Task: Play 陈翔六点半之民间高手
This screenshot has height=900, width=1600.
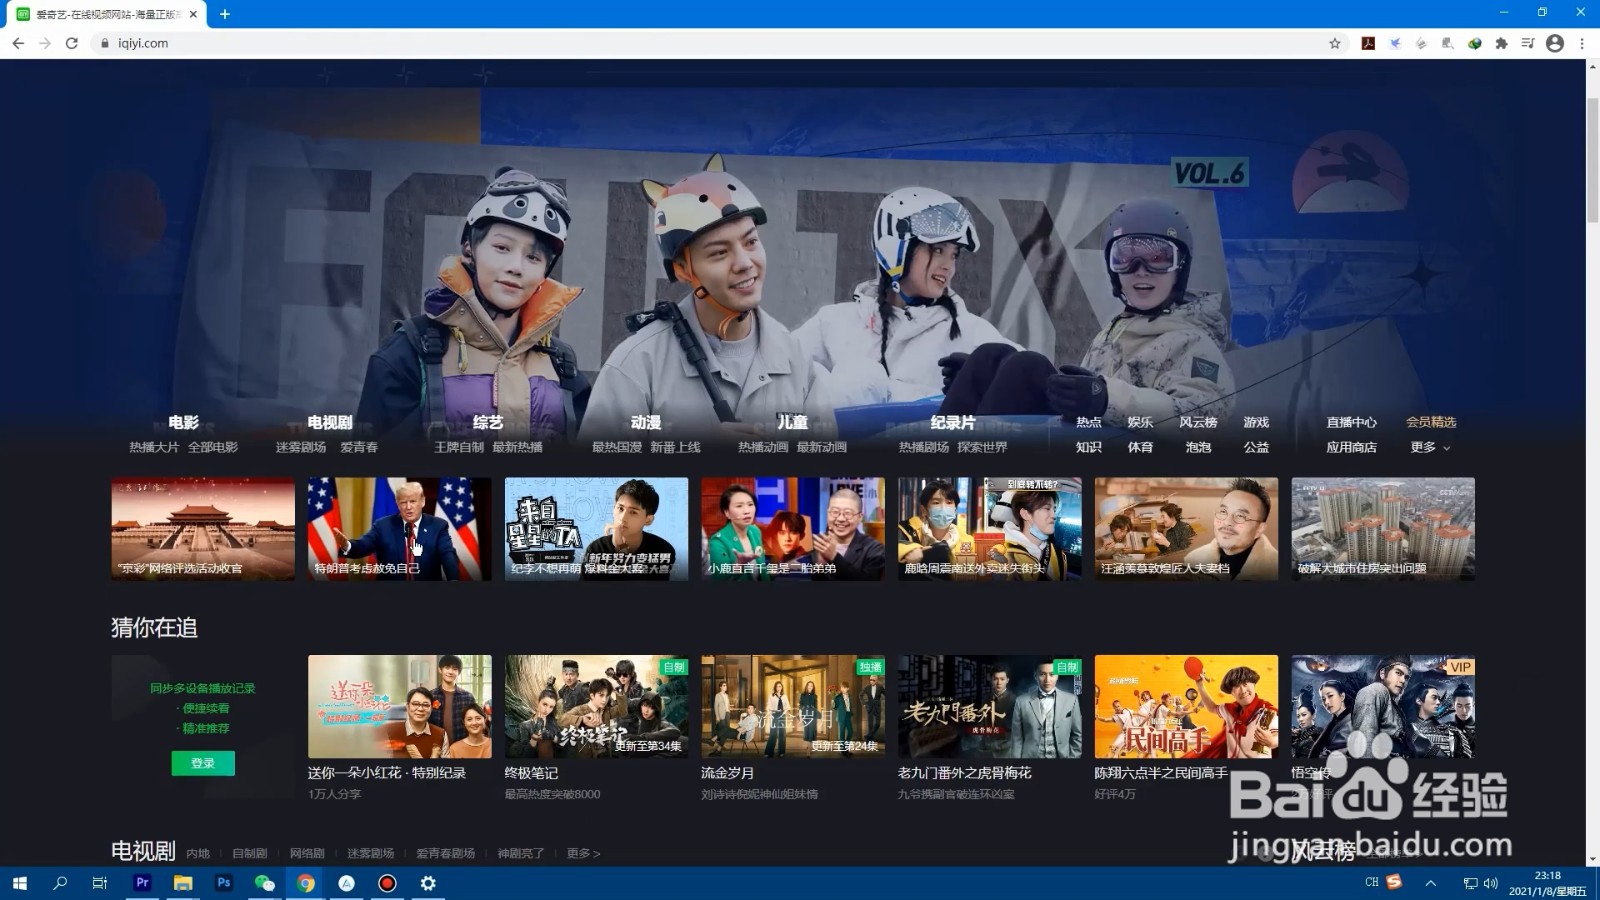Action: click(x=1186, y=706)
